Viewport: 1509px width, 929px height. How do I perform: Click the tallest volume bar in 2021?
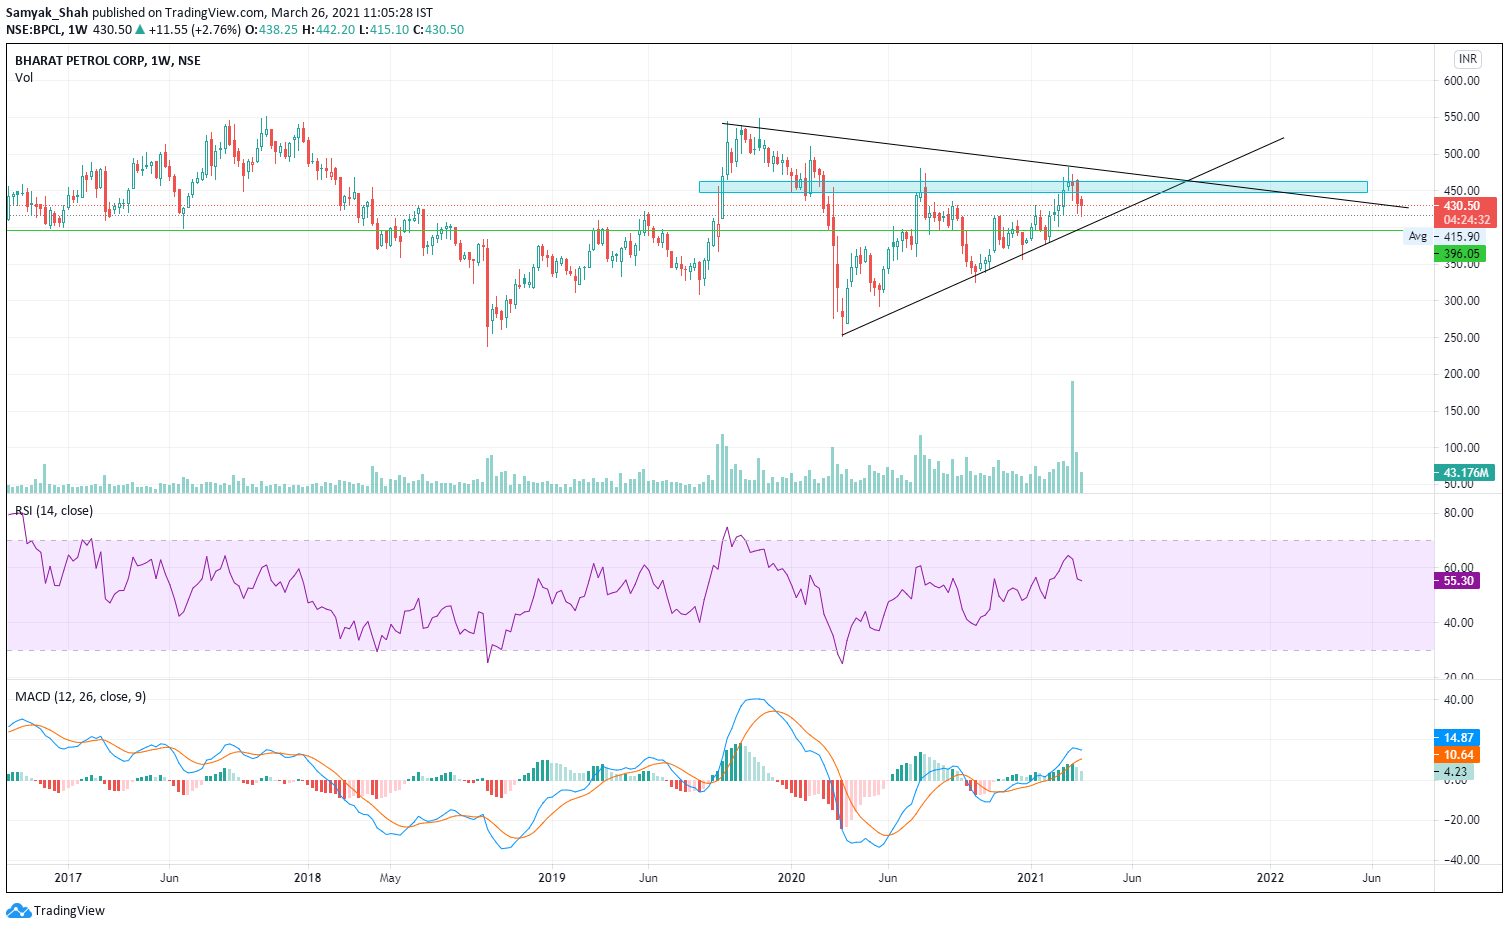pos(1072,436)
